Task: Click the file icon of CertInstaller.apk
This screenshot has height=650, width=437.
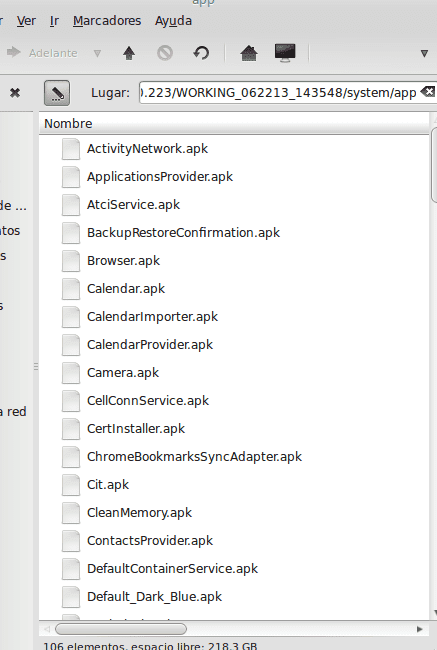Action: [71, 429]
